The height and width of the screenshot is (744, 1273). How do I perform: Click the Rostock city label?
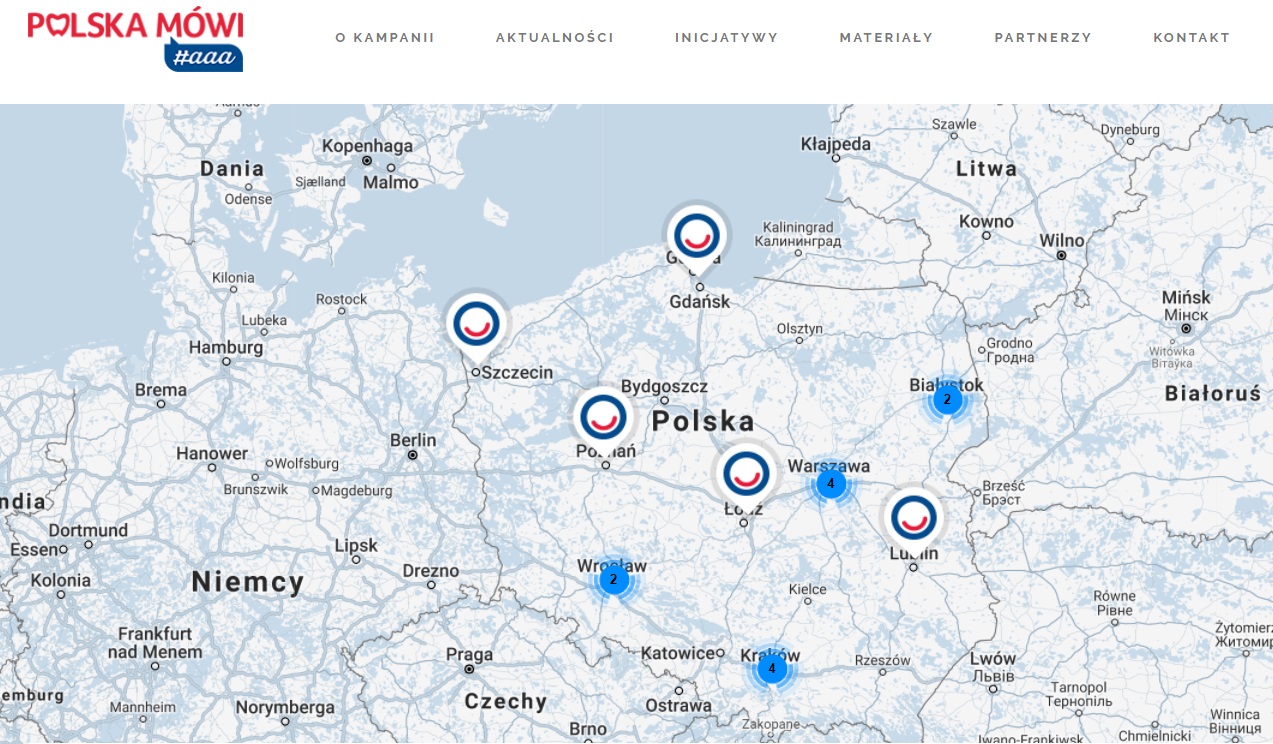click(342, 299)
